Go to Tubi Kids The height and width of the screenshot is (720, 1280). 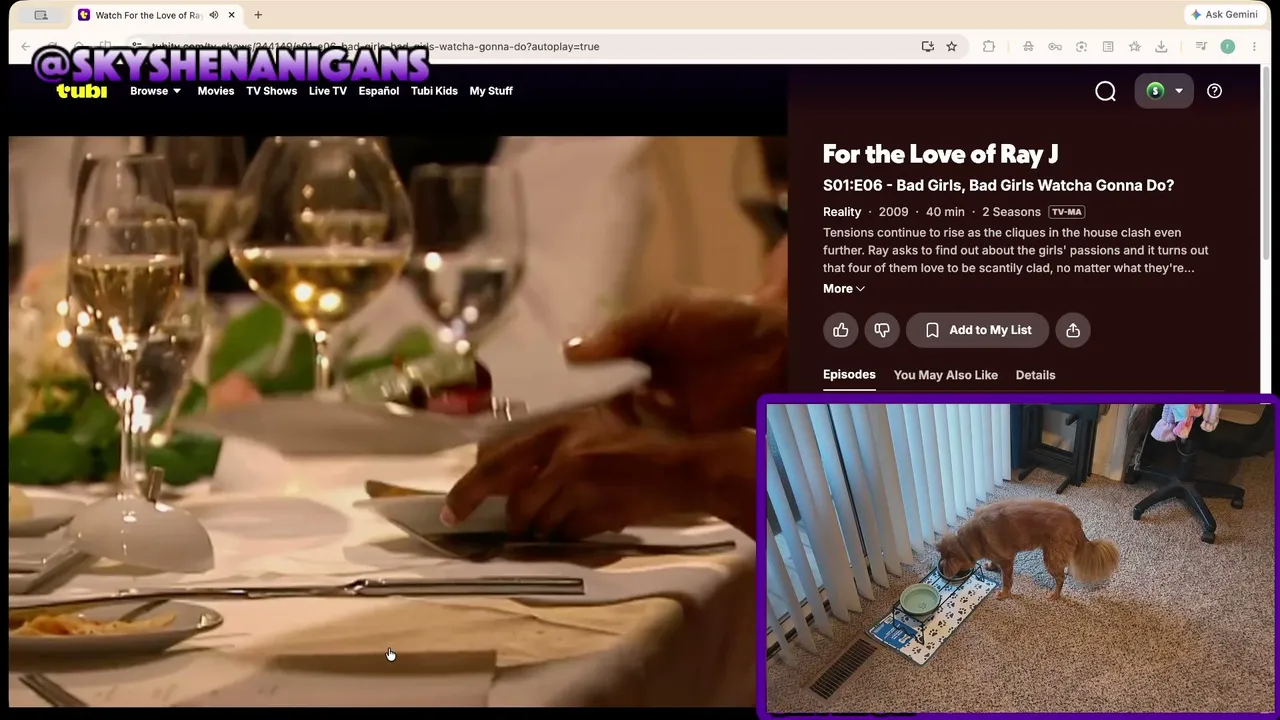[434, 91]
